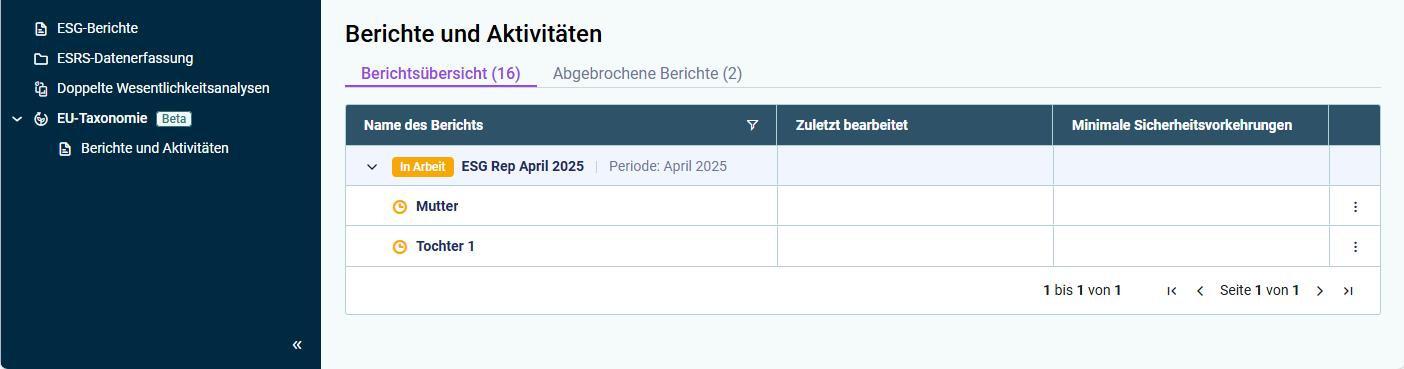The image size is (1404, 369).
Task: Click the ESG-Berichte document icon
Action: [x=41, y=29]
